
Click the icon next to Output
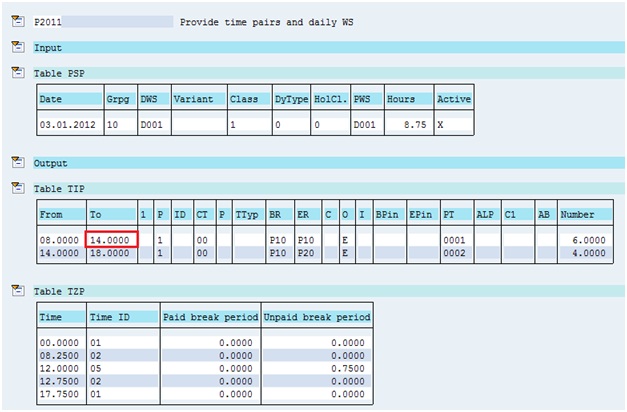click(16, 162)
